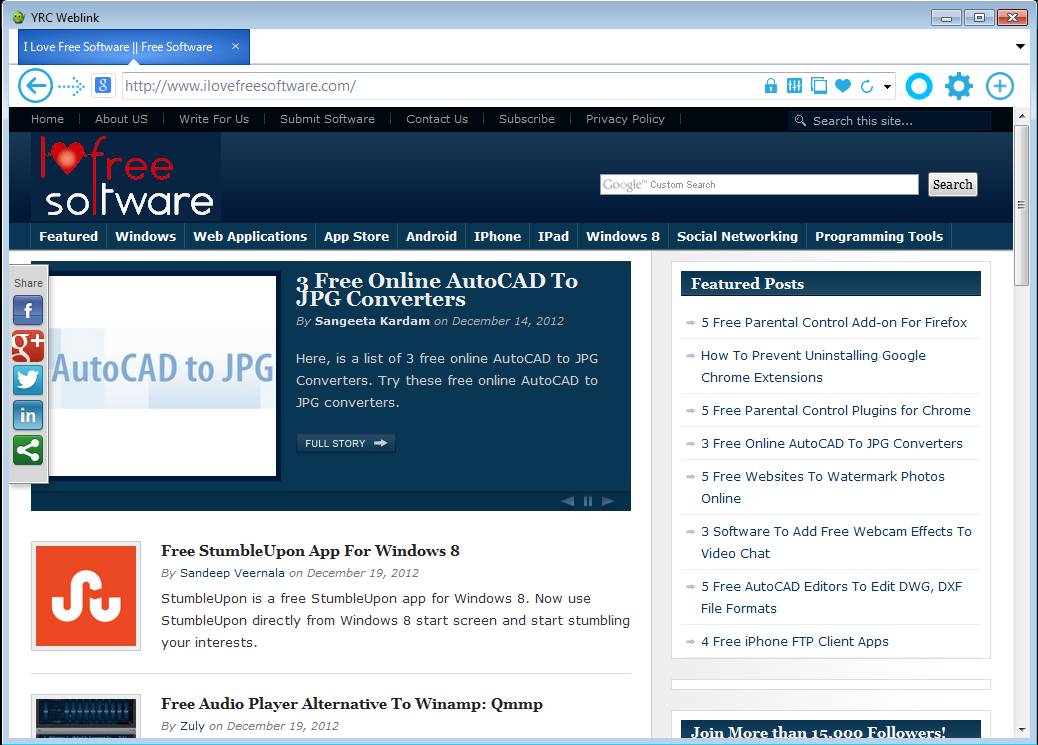
Task: Open the FULL STORY button
Action: [x=346, y=443]
